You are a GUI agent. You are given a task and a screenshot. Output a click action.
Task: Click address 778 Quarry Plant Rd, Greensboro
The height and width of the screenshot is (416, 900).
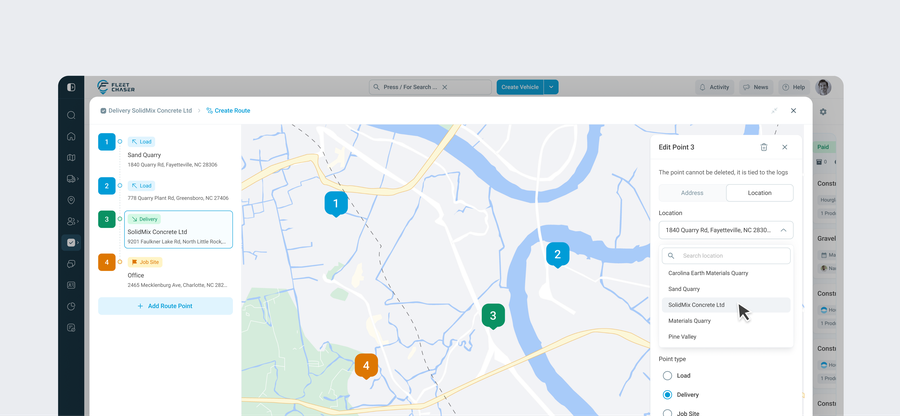(178, 198)
